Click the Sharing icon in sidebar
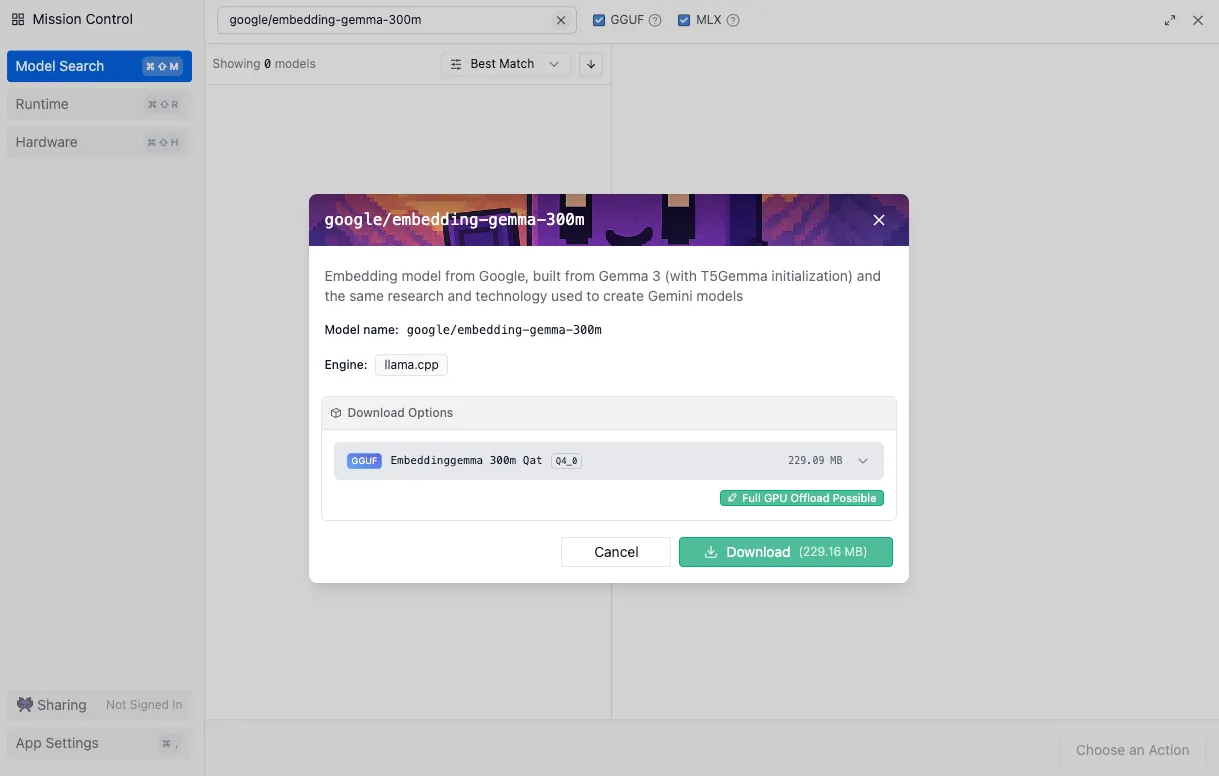Screen dimensions: 1219x776 (x=25, y=705)
